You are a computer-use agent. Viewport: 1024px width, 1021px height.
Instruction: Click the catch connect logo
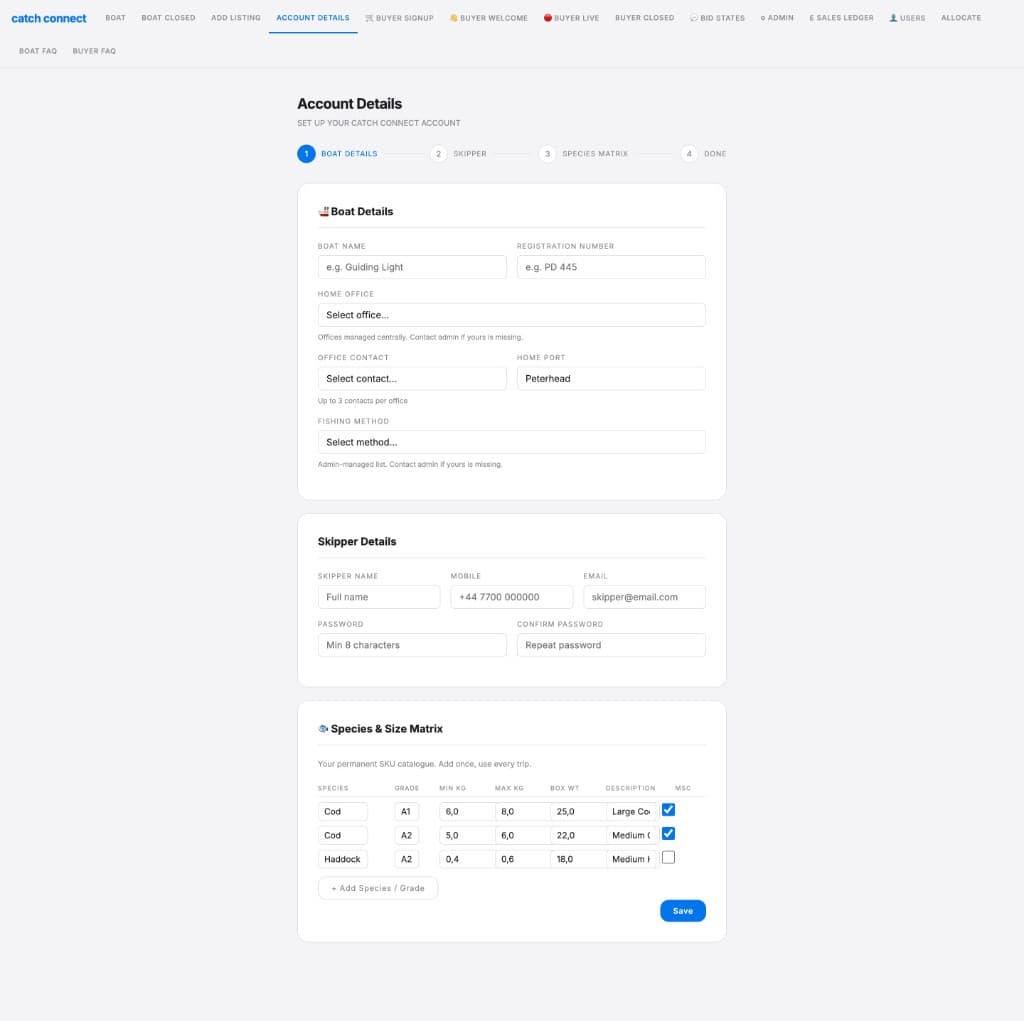click(48, 17)
